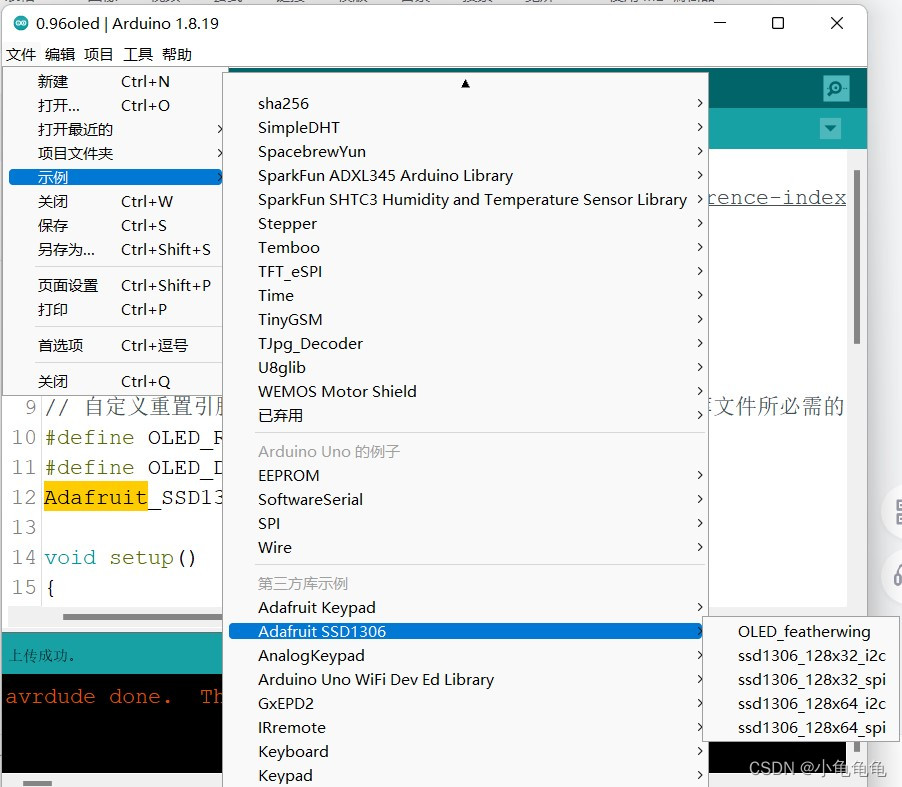Image resolution: width=902 pixels, height=787 pixels.
Task: Open Time library examples
Action: click(x=467, y=296)
